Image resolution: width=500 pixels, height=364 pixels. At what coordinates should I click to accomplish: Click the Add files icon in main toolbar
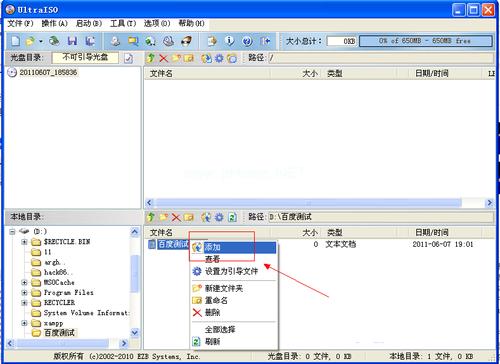[212, 41]
